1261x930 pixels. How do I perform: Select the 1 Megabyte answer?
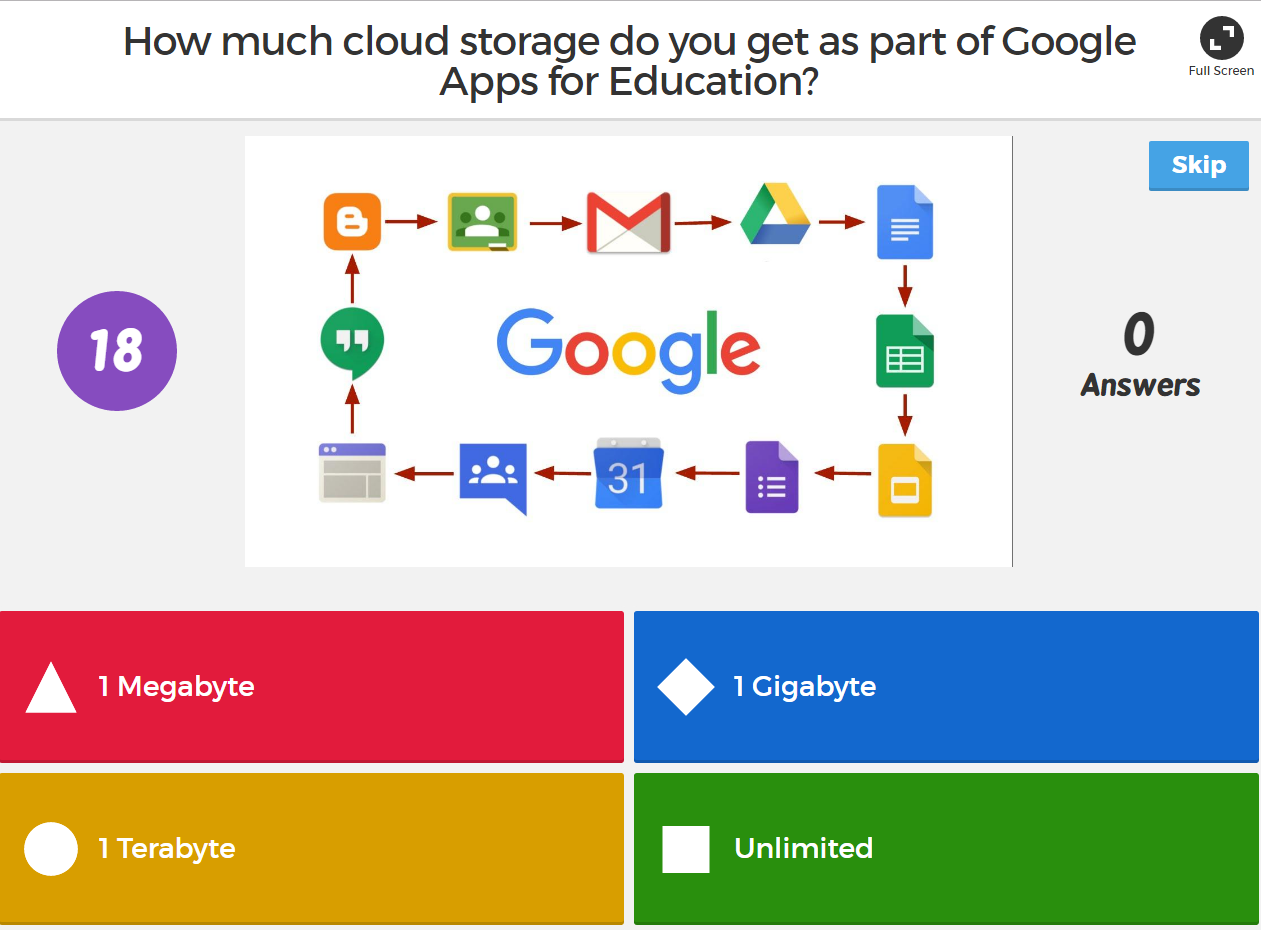311,686
